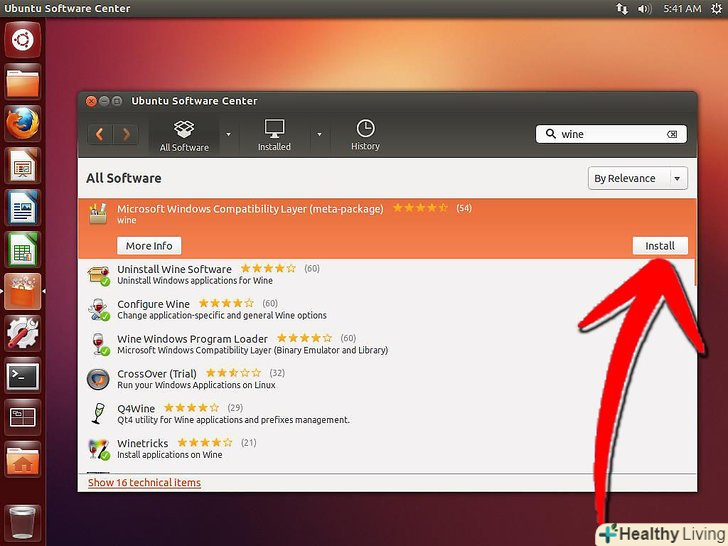728x546 pixels.
Task: Click Ubuntu Software Center launcher icon
Action: click(x=22, y=291)
